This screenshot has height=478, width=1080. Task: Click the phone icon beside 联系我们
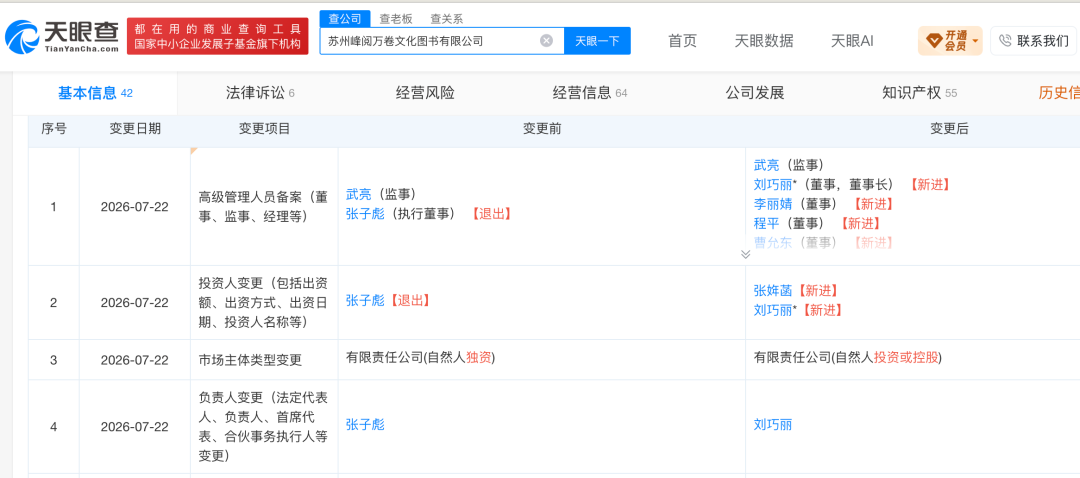[x=1005, y=41]
